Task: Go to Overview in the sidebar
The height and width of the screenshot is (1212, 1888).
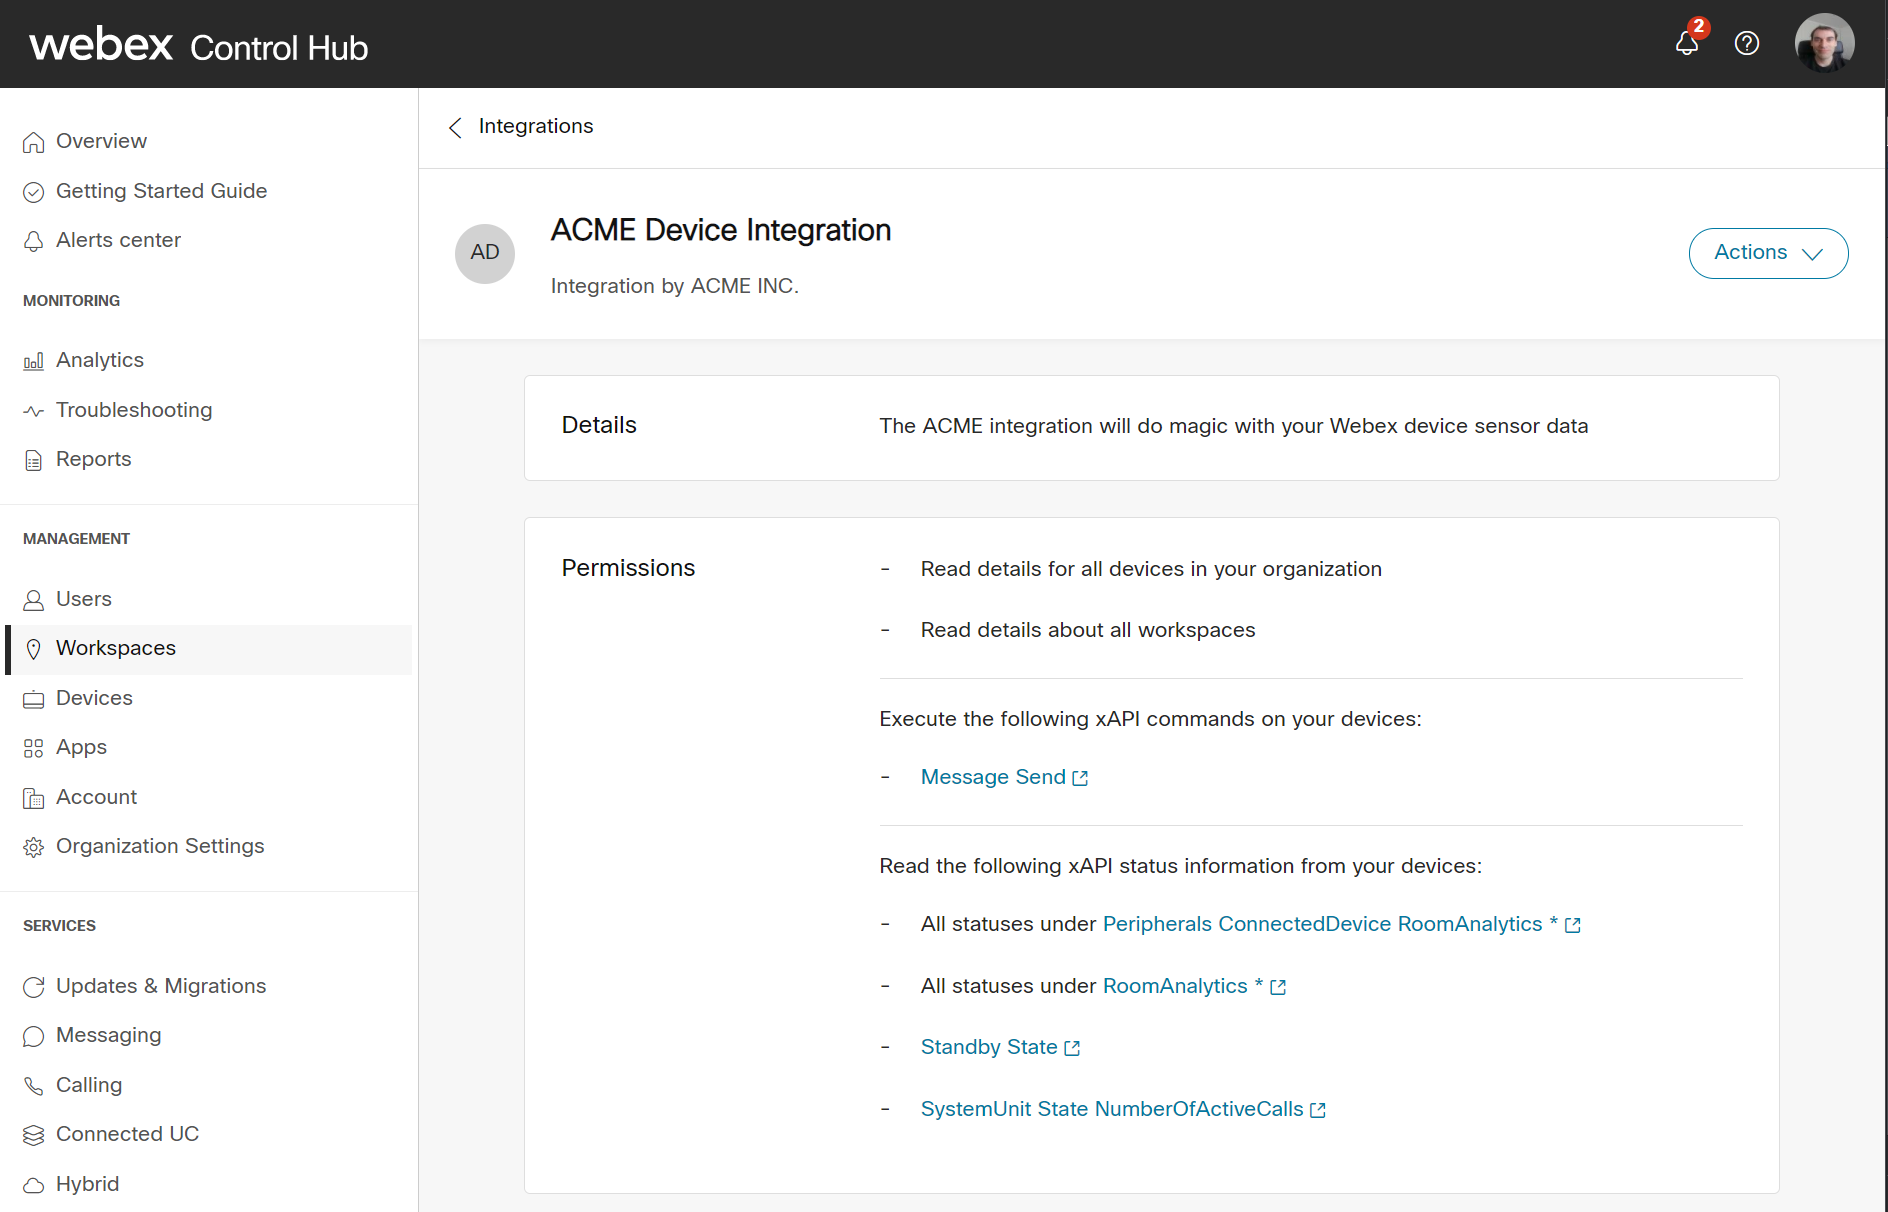Action: click(101, 141)
